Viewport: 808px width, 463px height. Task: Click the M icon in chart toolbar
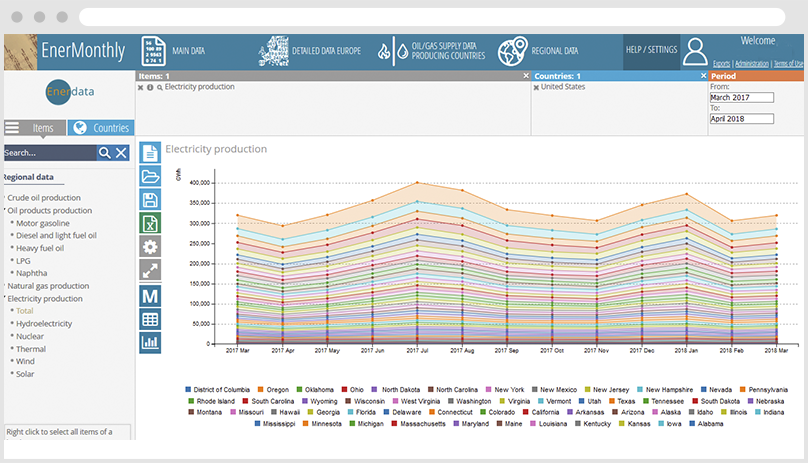150,295
